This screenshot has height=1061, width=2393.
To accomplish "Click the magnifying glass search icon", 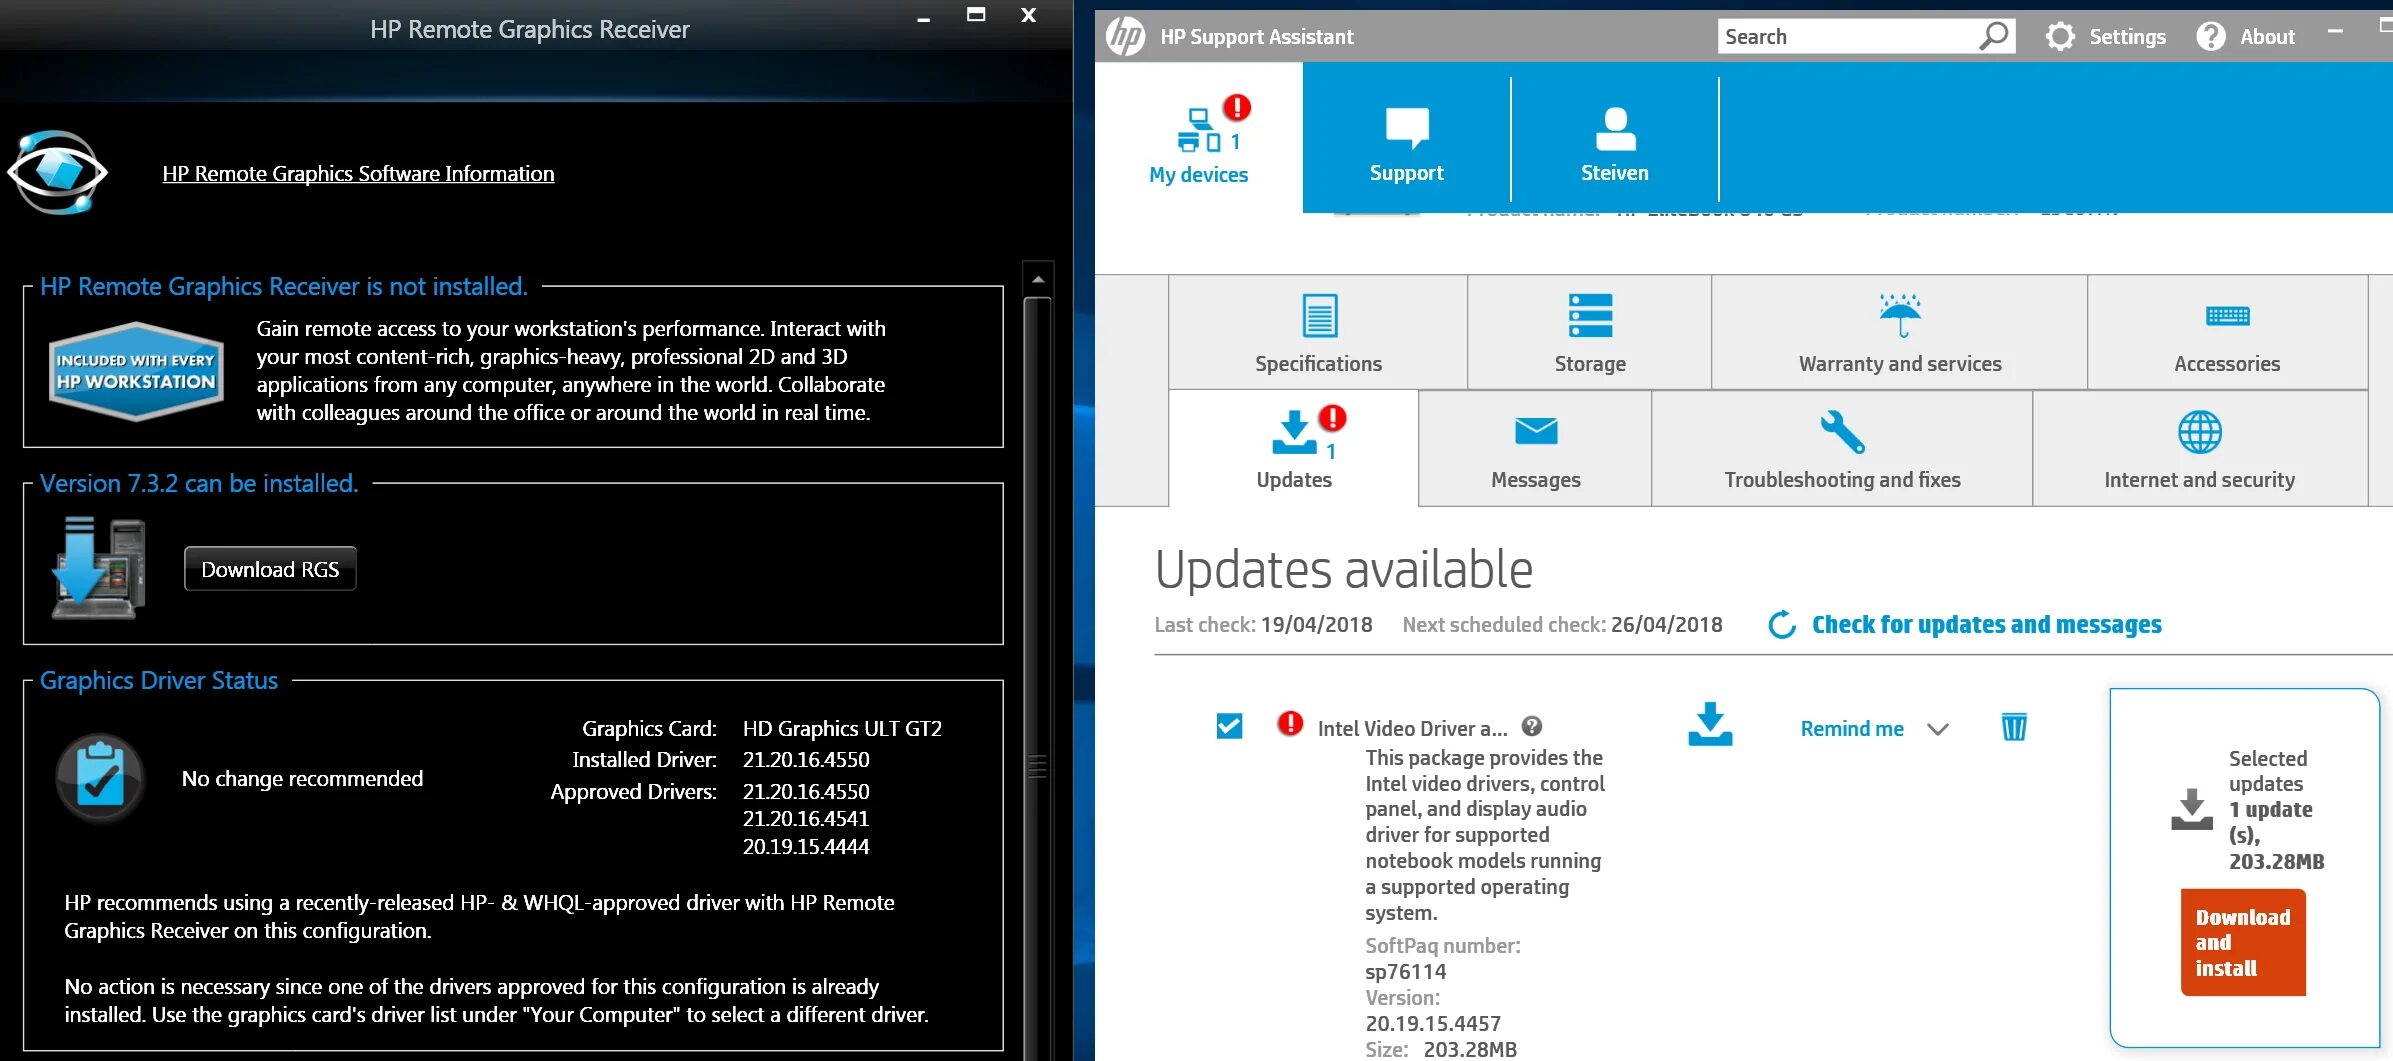I will point(1994,36).
